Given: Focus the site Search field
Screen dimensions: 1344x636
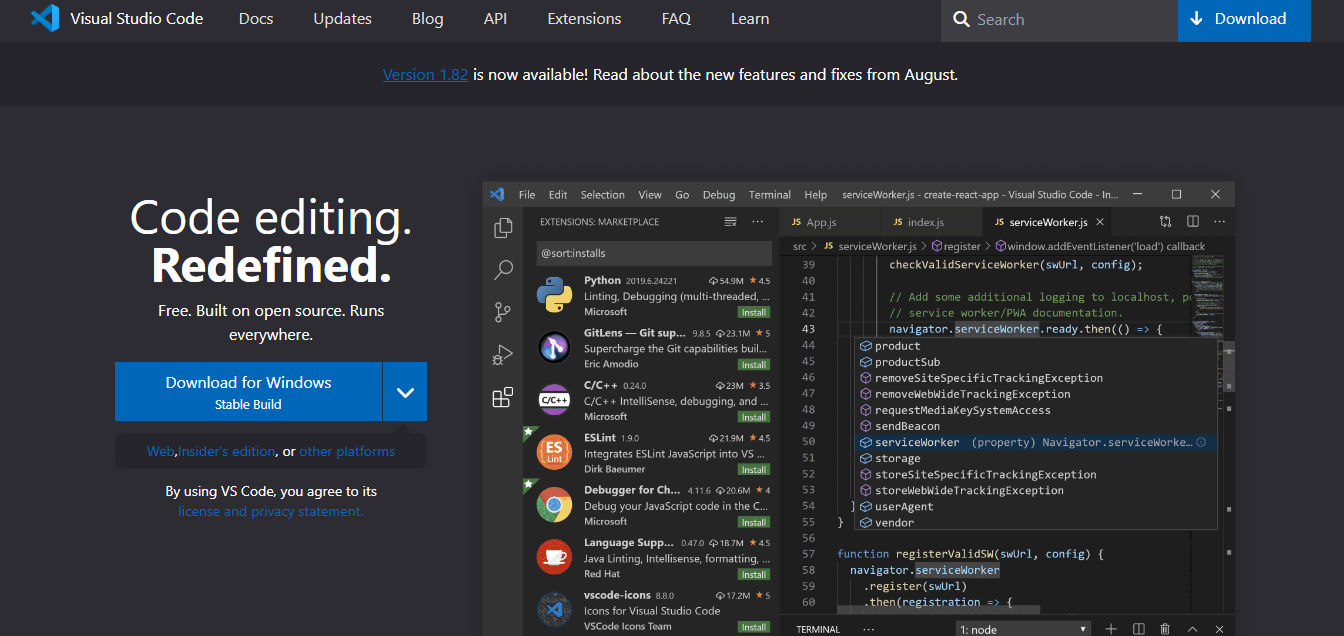Looking at the screenshot, I should tap(1059, 20).
